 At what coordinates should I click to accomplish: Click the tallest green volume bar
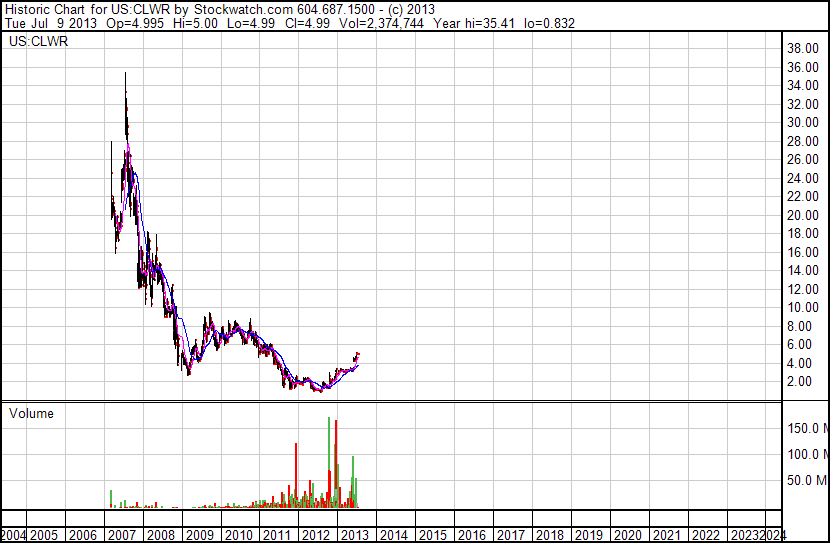click(329, 462)
